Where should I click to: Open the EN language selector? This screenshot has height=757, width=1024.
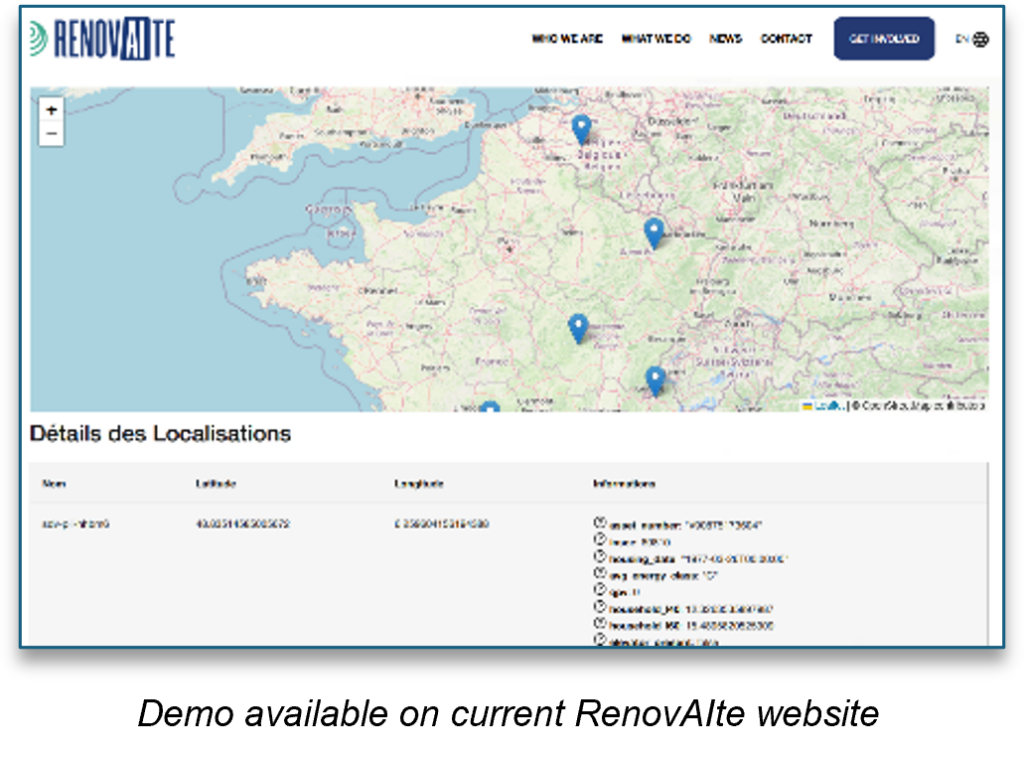(x=962, y=39)
